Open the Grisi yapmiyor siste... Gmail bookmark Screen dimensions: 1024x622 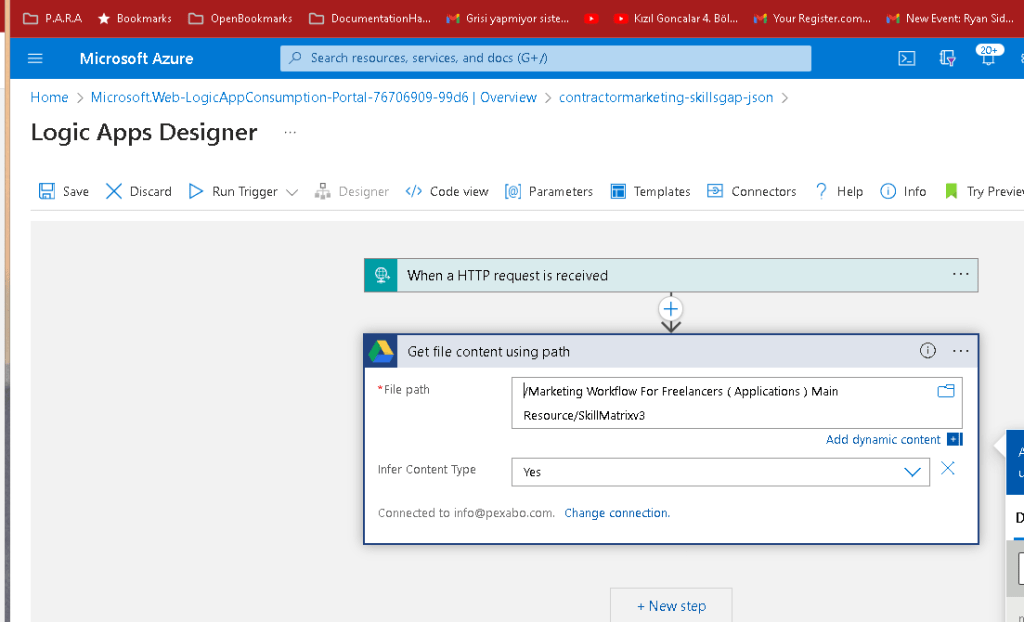coord(507,18)
